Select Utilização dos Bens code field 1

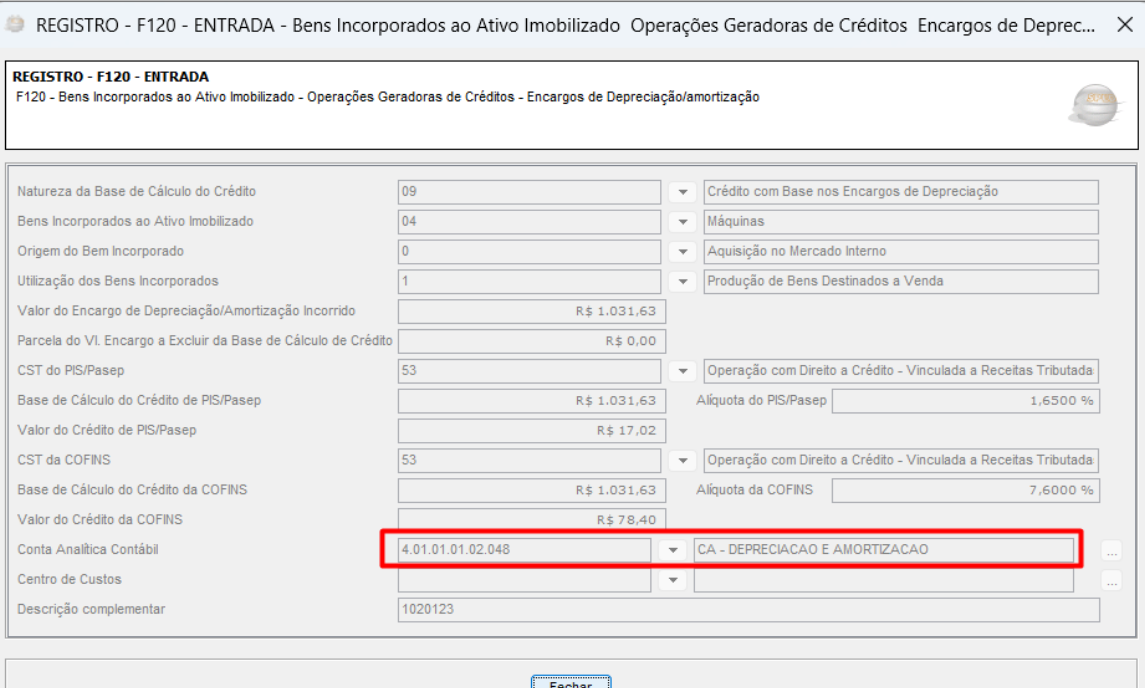pos(529,282)
